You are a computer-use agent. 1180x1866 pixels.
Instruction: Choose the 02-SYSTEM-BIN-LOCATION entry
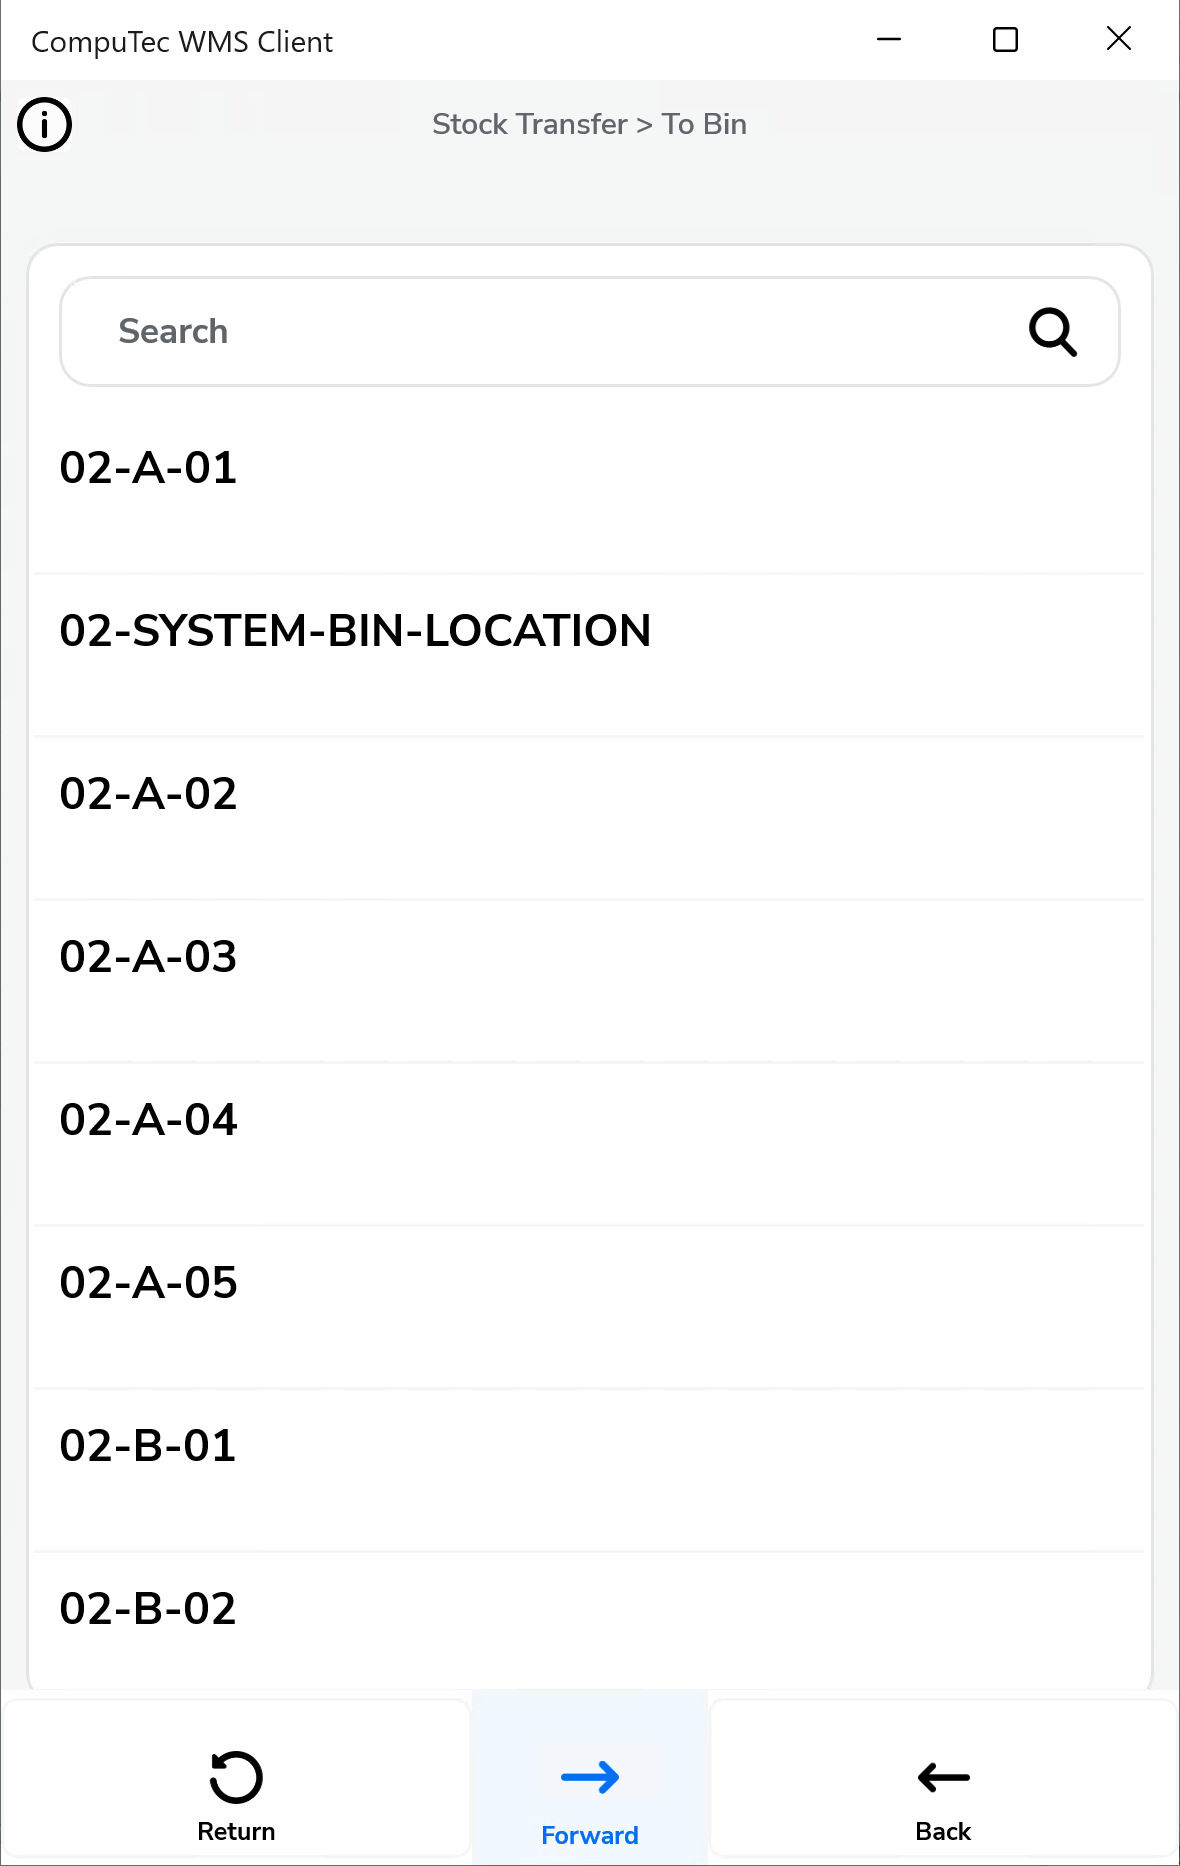pyautogui.click(x=355, y=631)
